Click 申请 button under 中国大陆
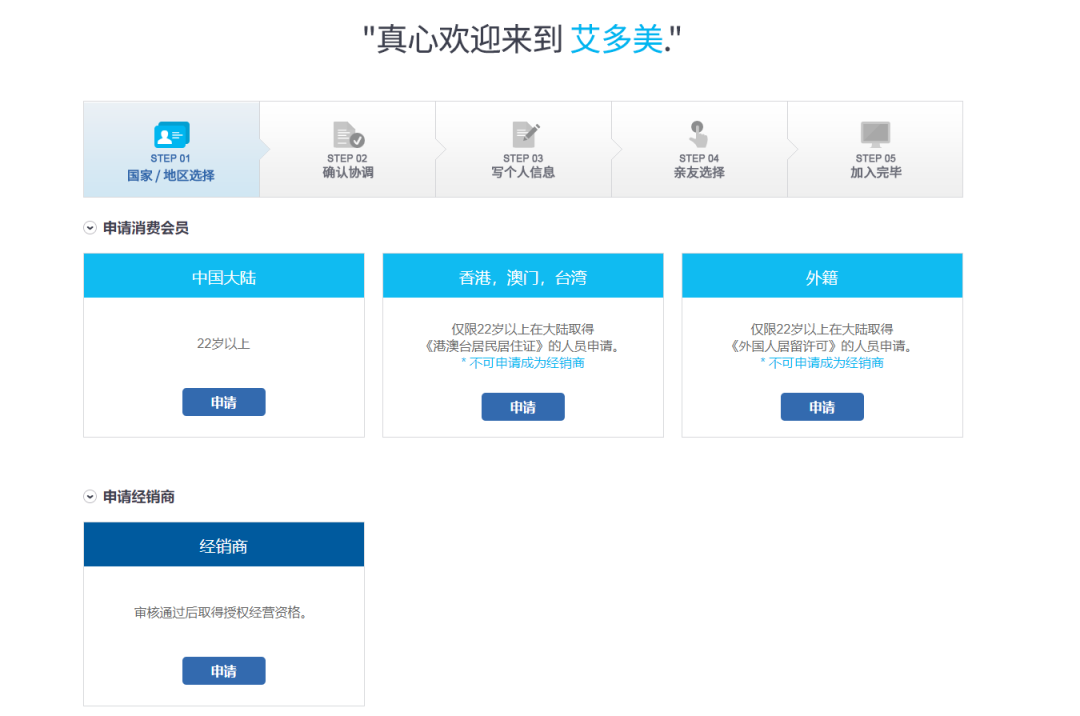Viewport: 1080px width, 716px height. click(x=224, y=402)
